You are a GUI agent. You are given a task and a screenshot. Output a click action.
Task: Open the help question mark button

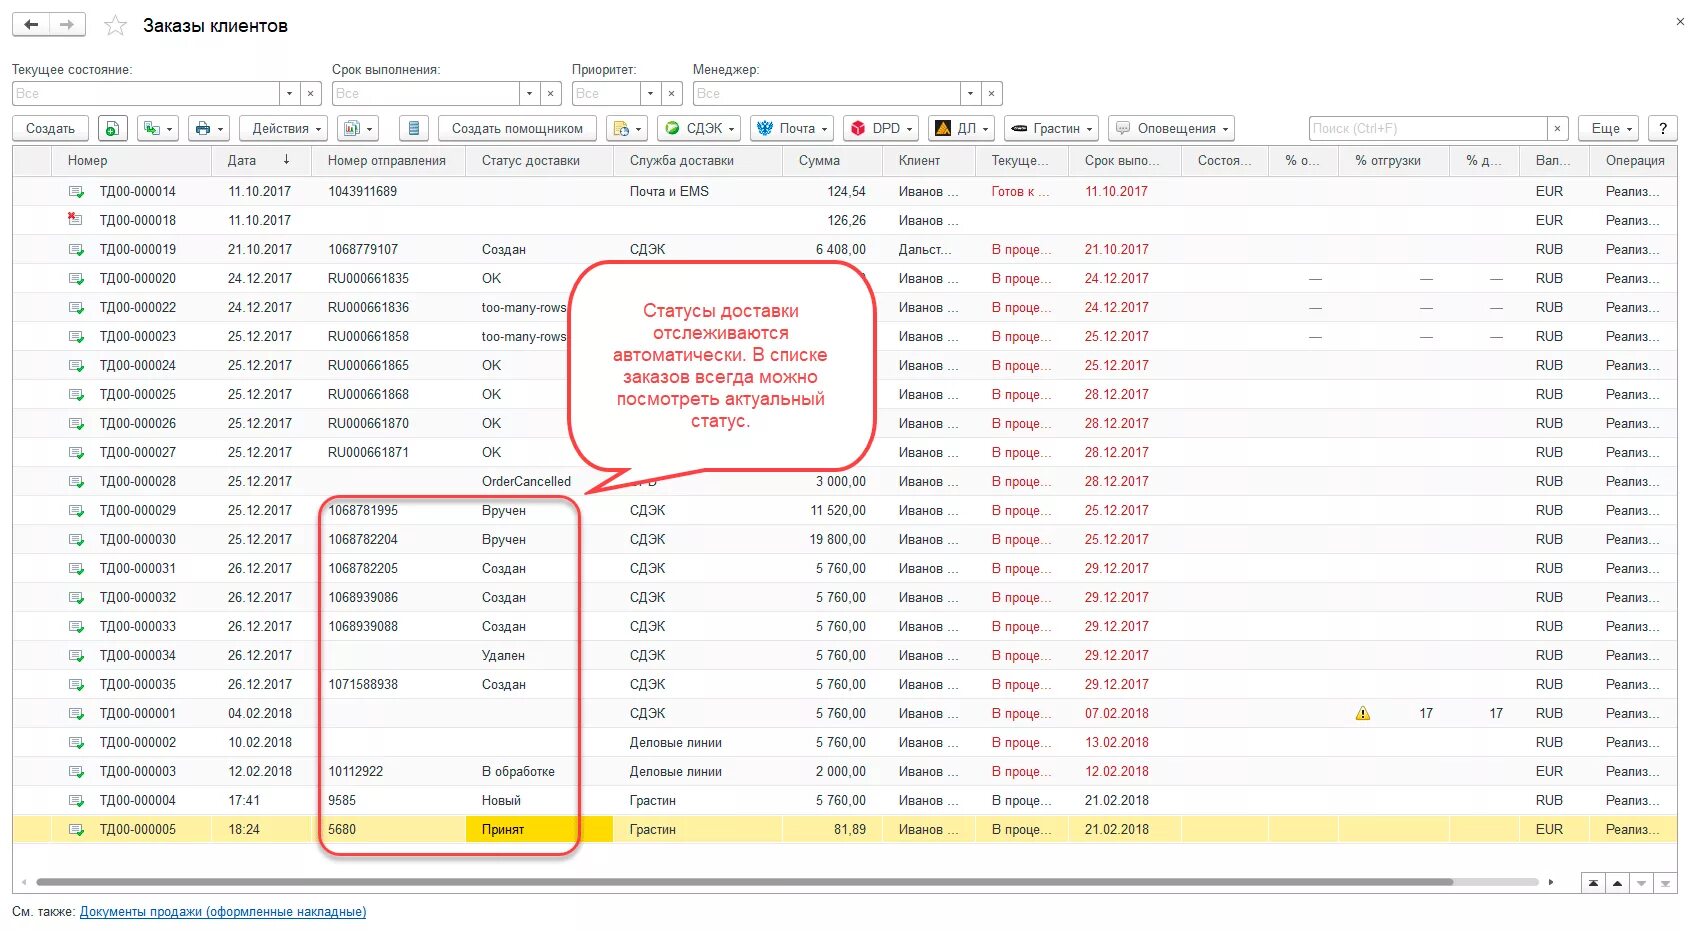click(x=1662, y=128)
